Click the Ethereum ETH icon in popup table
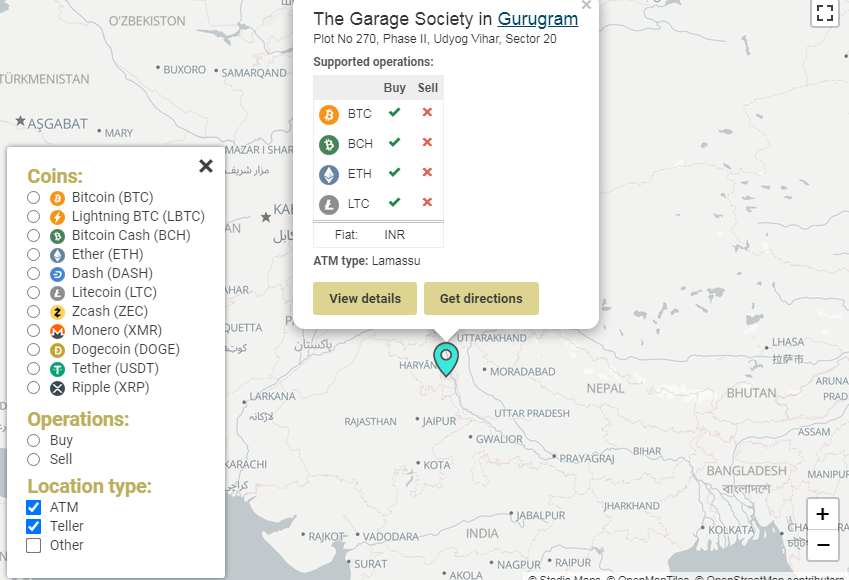This screenshot has width=849, height=580. coord(329,175)
